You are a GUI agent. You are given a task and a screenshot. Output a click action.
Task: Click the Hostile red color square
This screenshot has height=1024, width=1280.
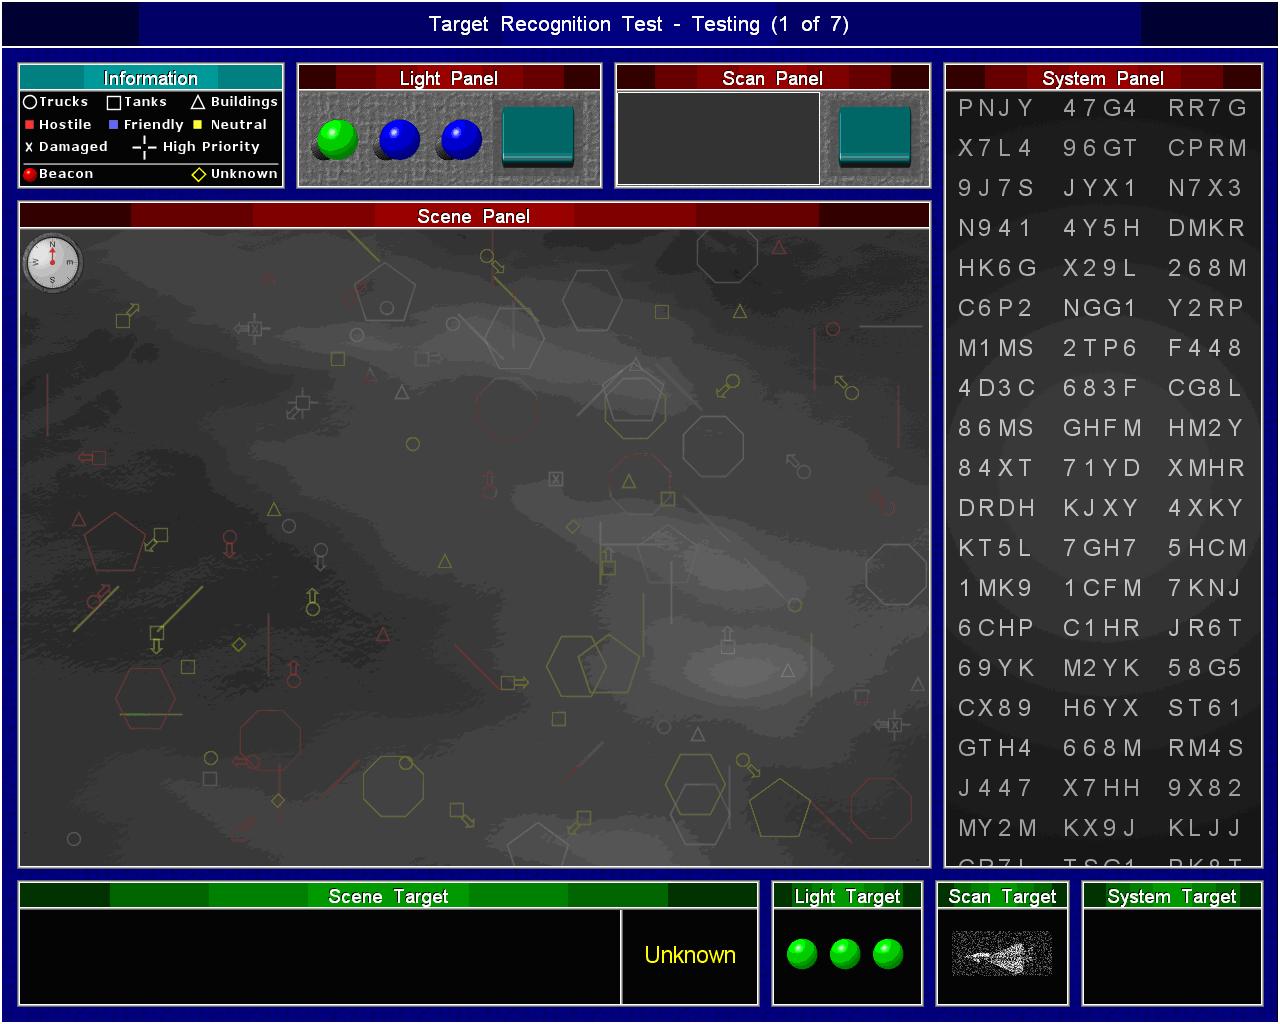pos(29,125)
